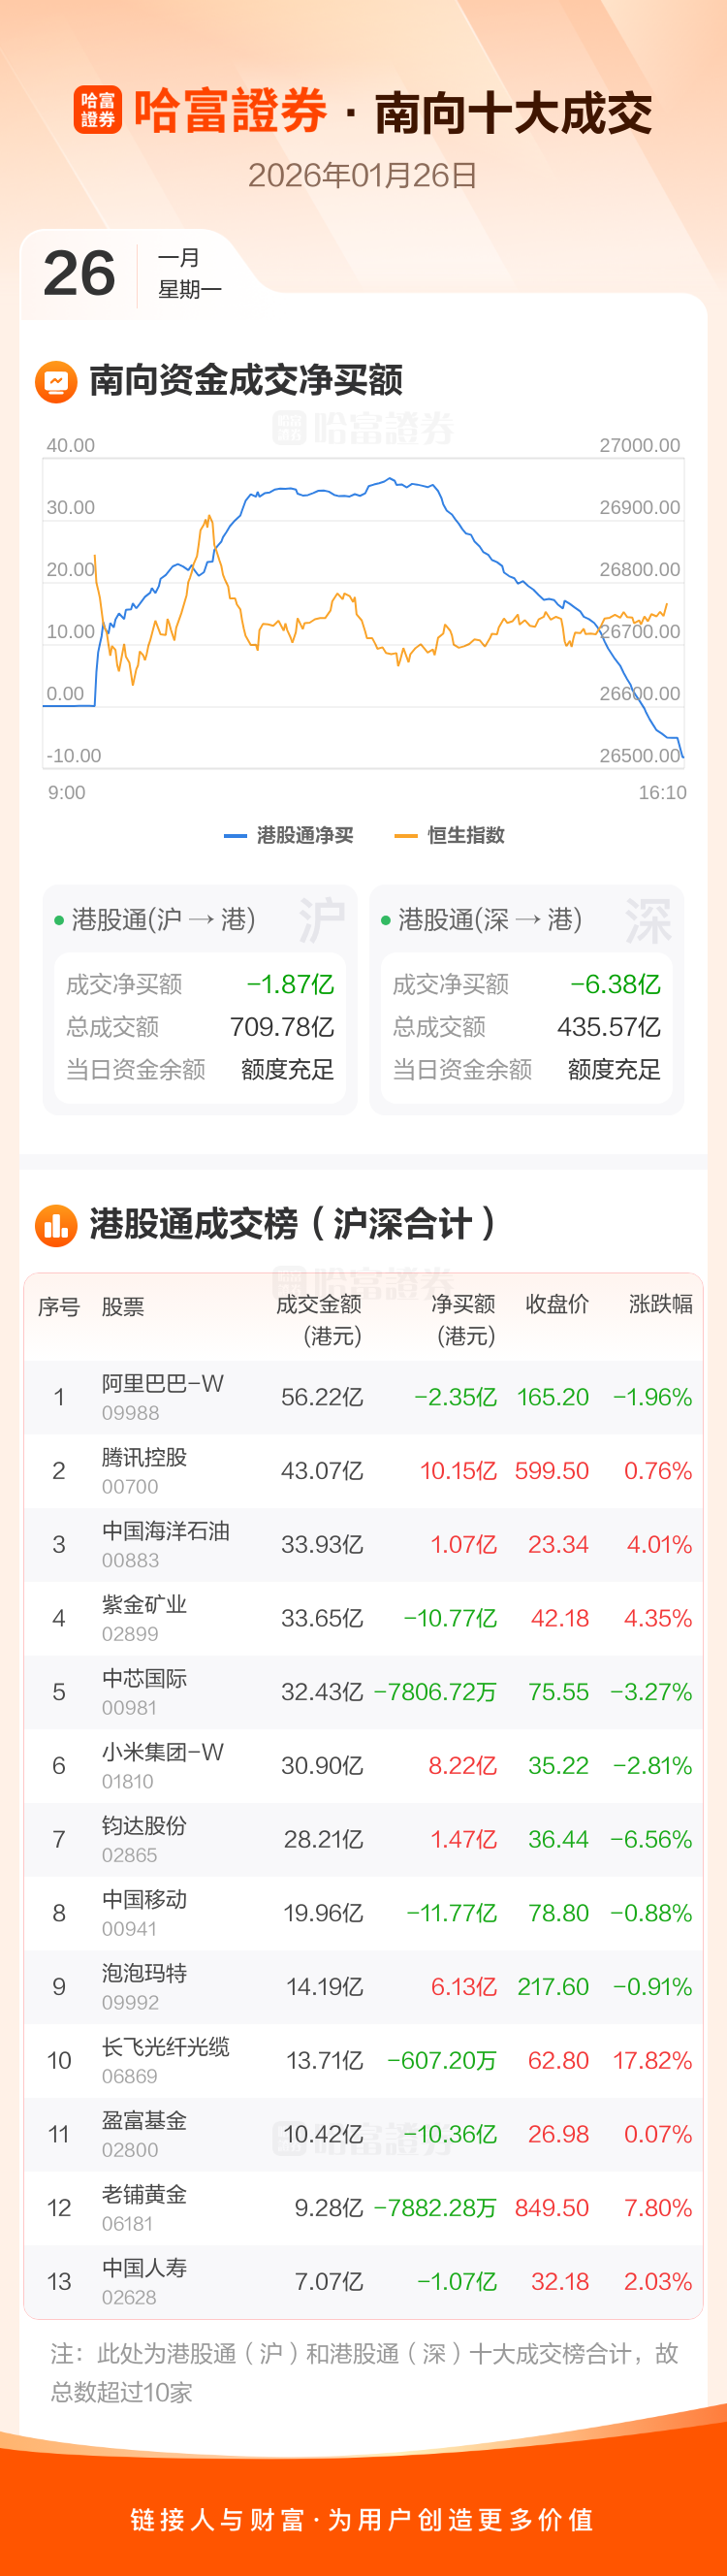Click the faded 沪 watermark icon
727x2576 pixels.
pyautogui.click(x=321, y=920)
